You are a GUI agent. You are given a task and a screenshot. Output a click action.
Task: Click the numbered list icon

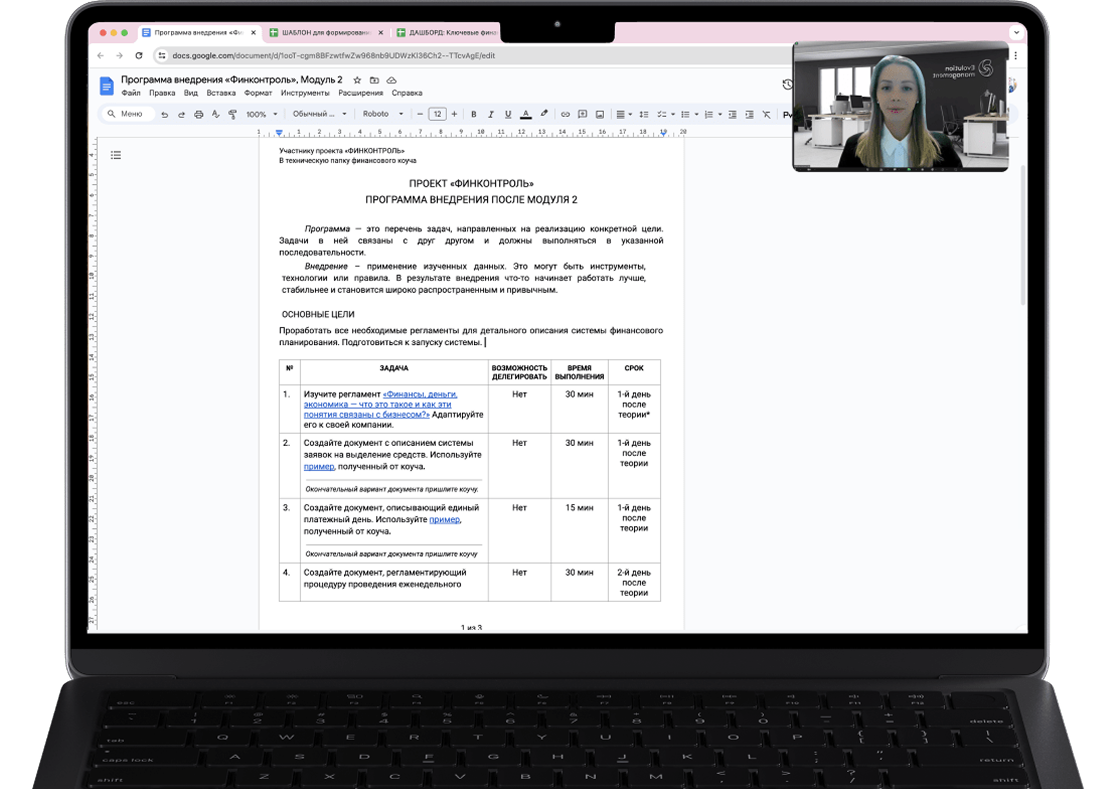(x=709, y=114)
